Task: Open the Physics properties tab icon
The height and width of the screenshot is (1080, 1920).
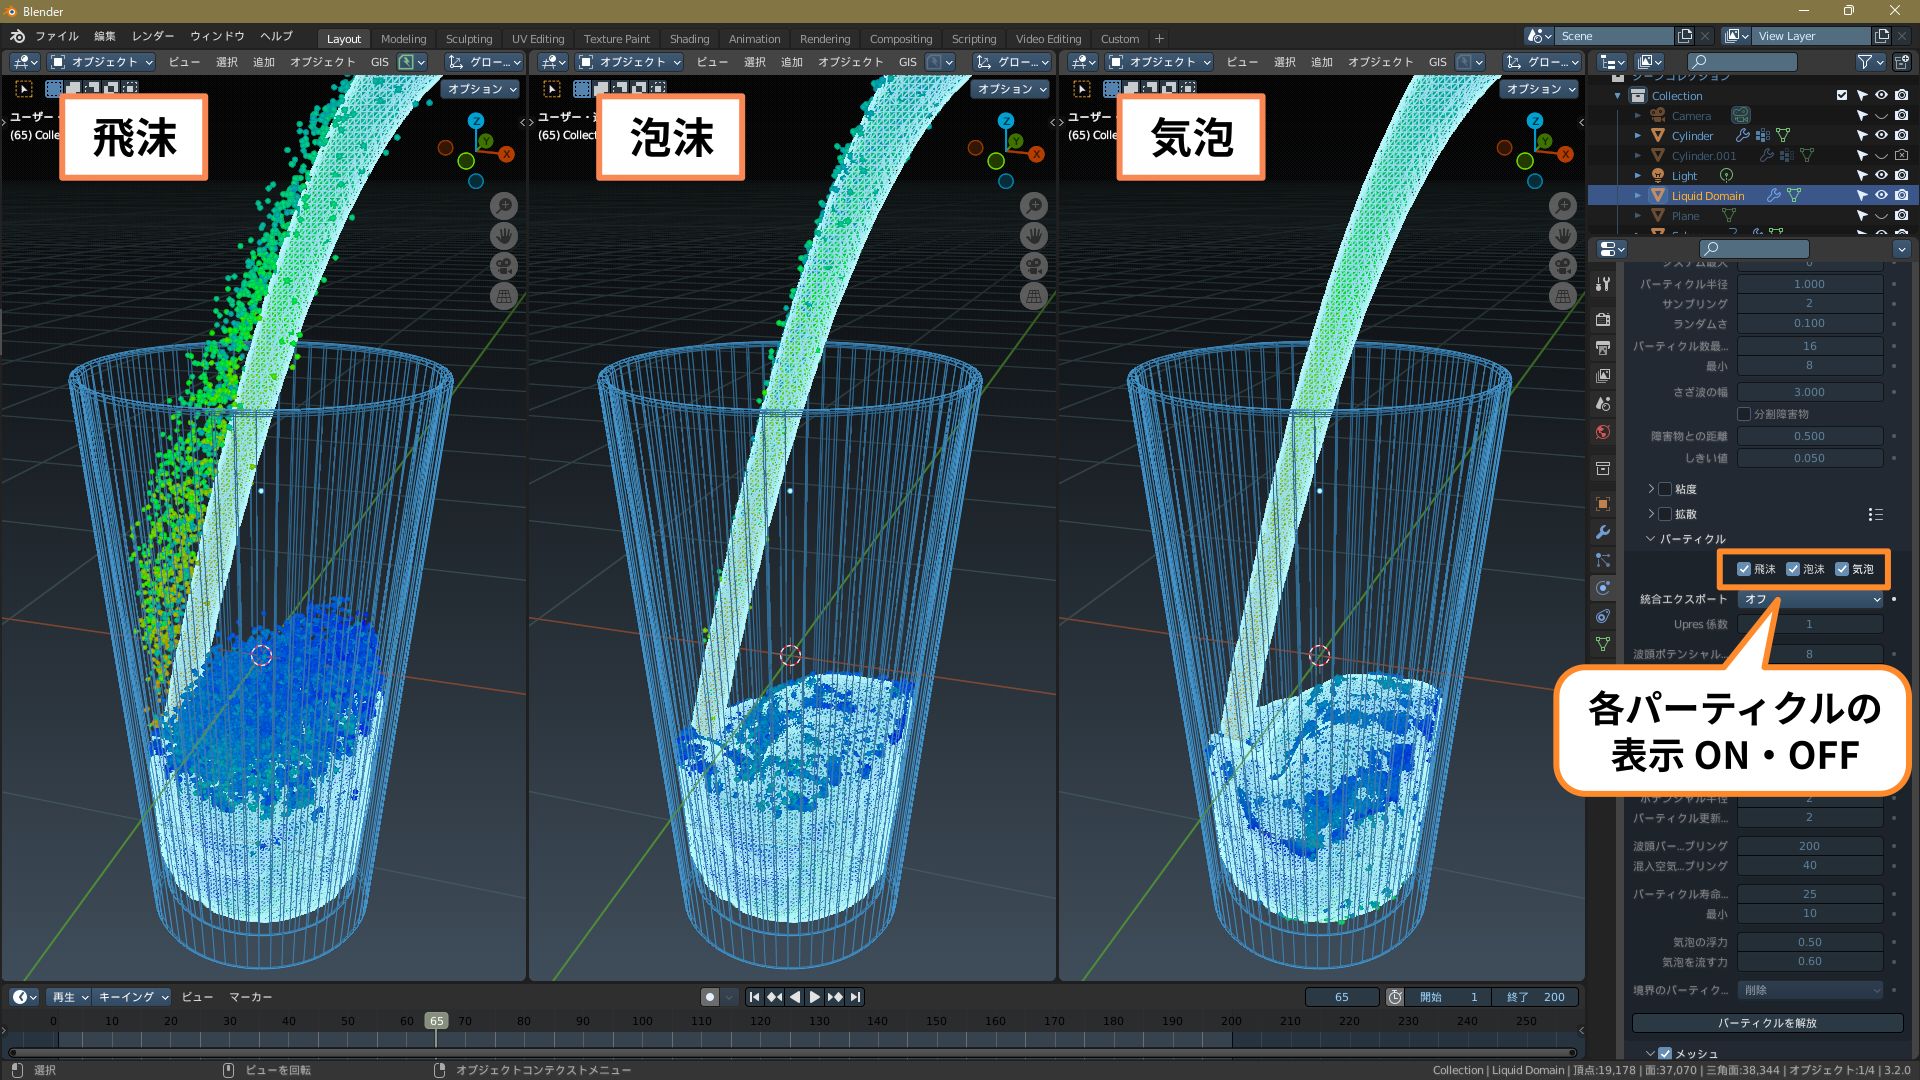Action: pos(1603,588)
